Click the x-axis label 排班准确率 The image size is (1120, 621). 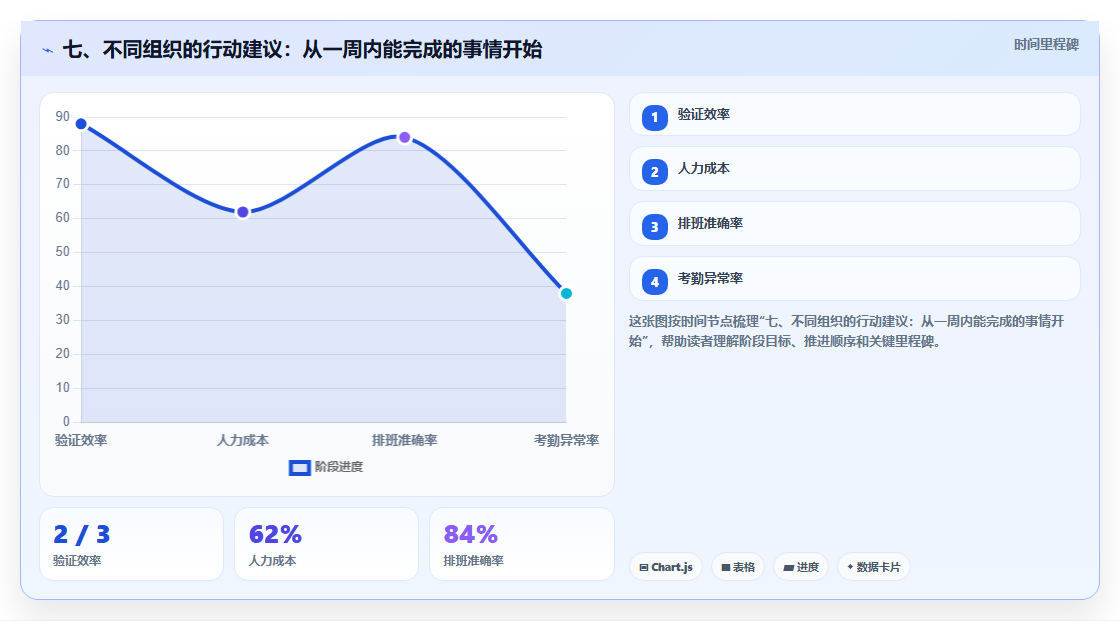pos(404,440)
